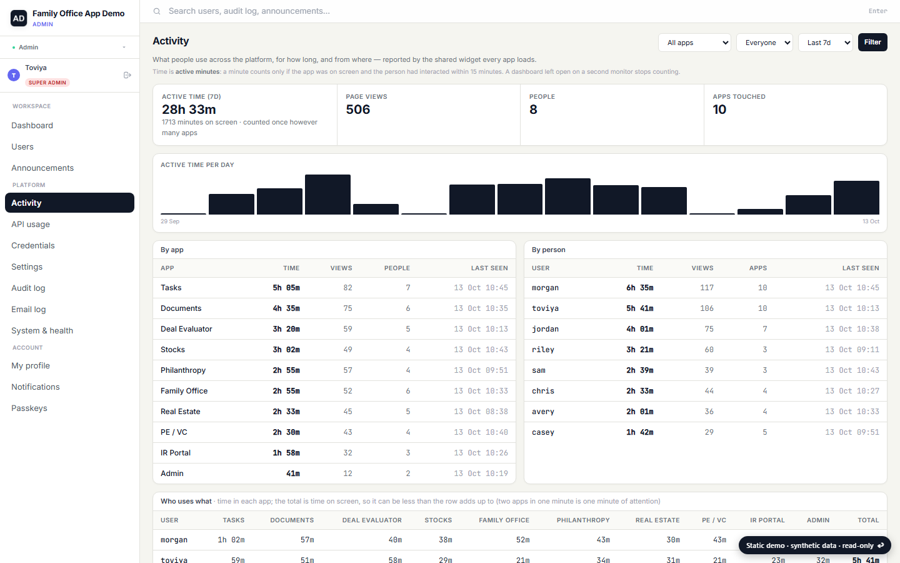
Task: Click user casey in By person
Action: (x=543, y=432)
